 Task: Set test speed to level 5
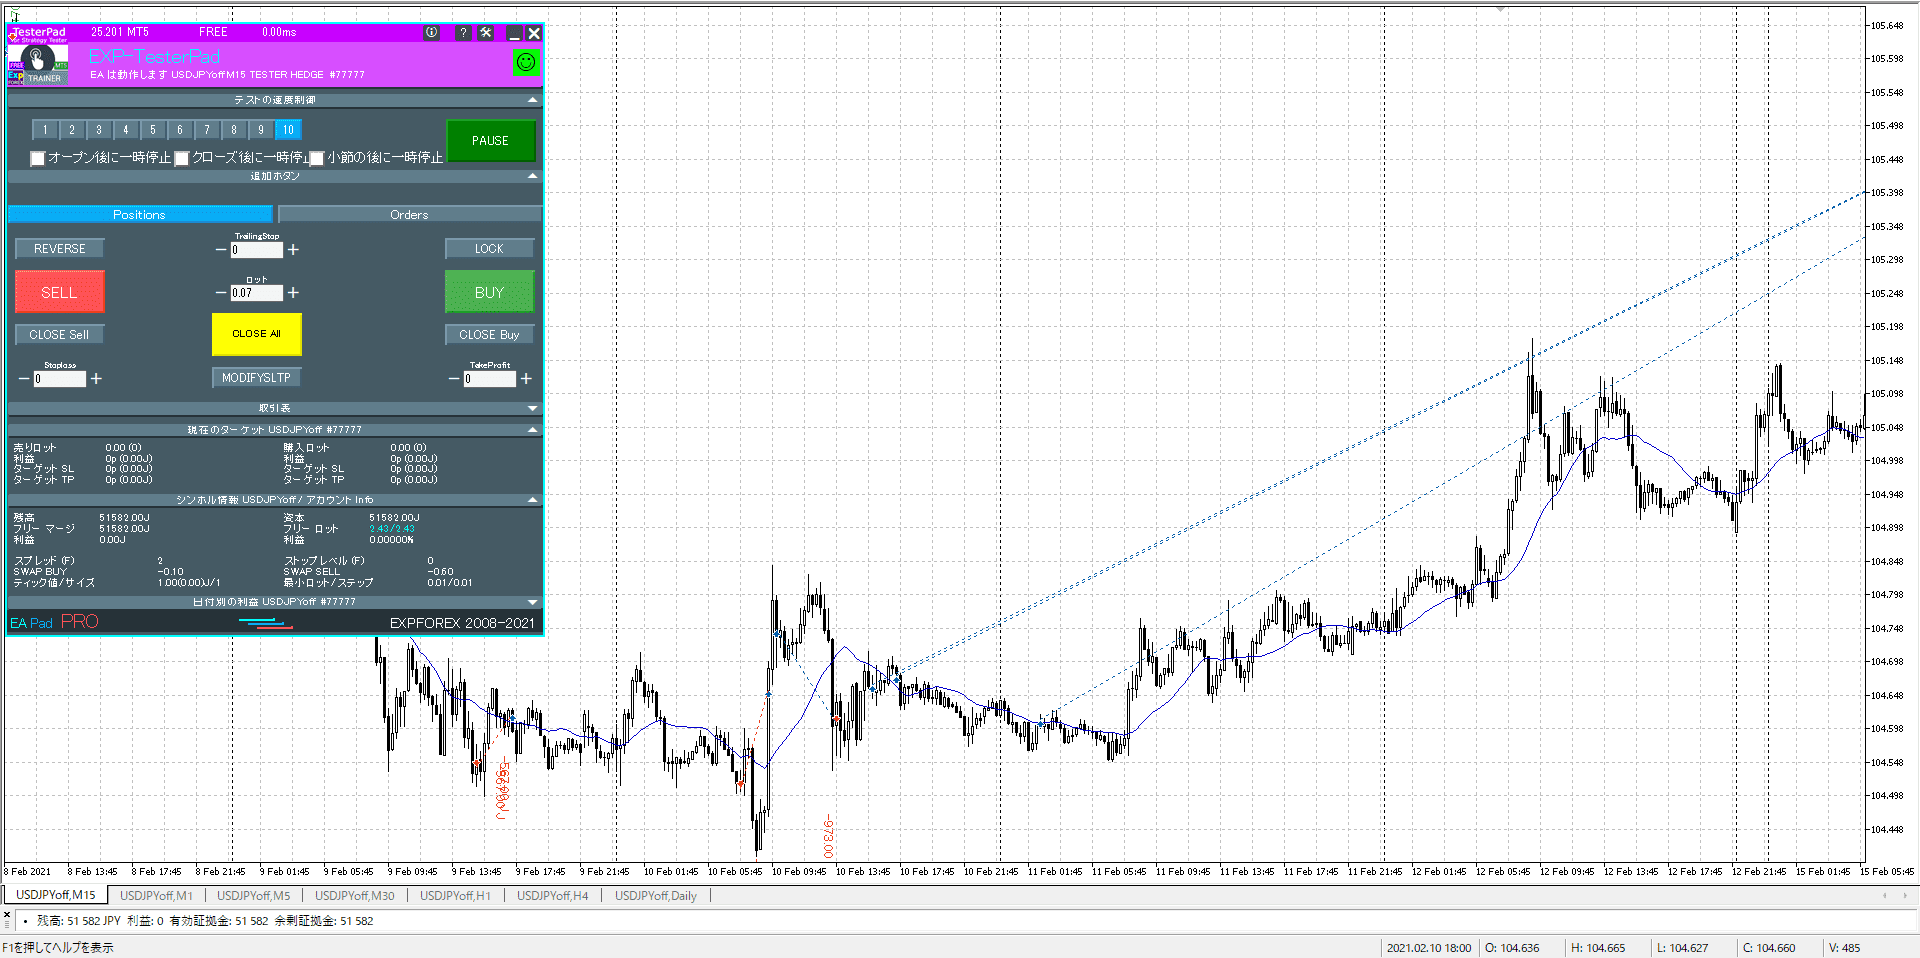click(153, 130)
